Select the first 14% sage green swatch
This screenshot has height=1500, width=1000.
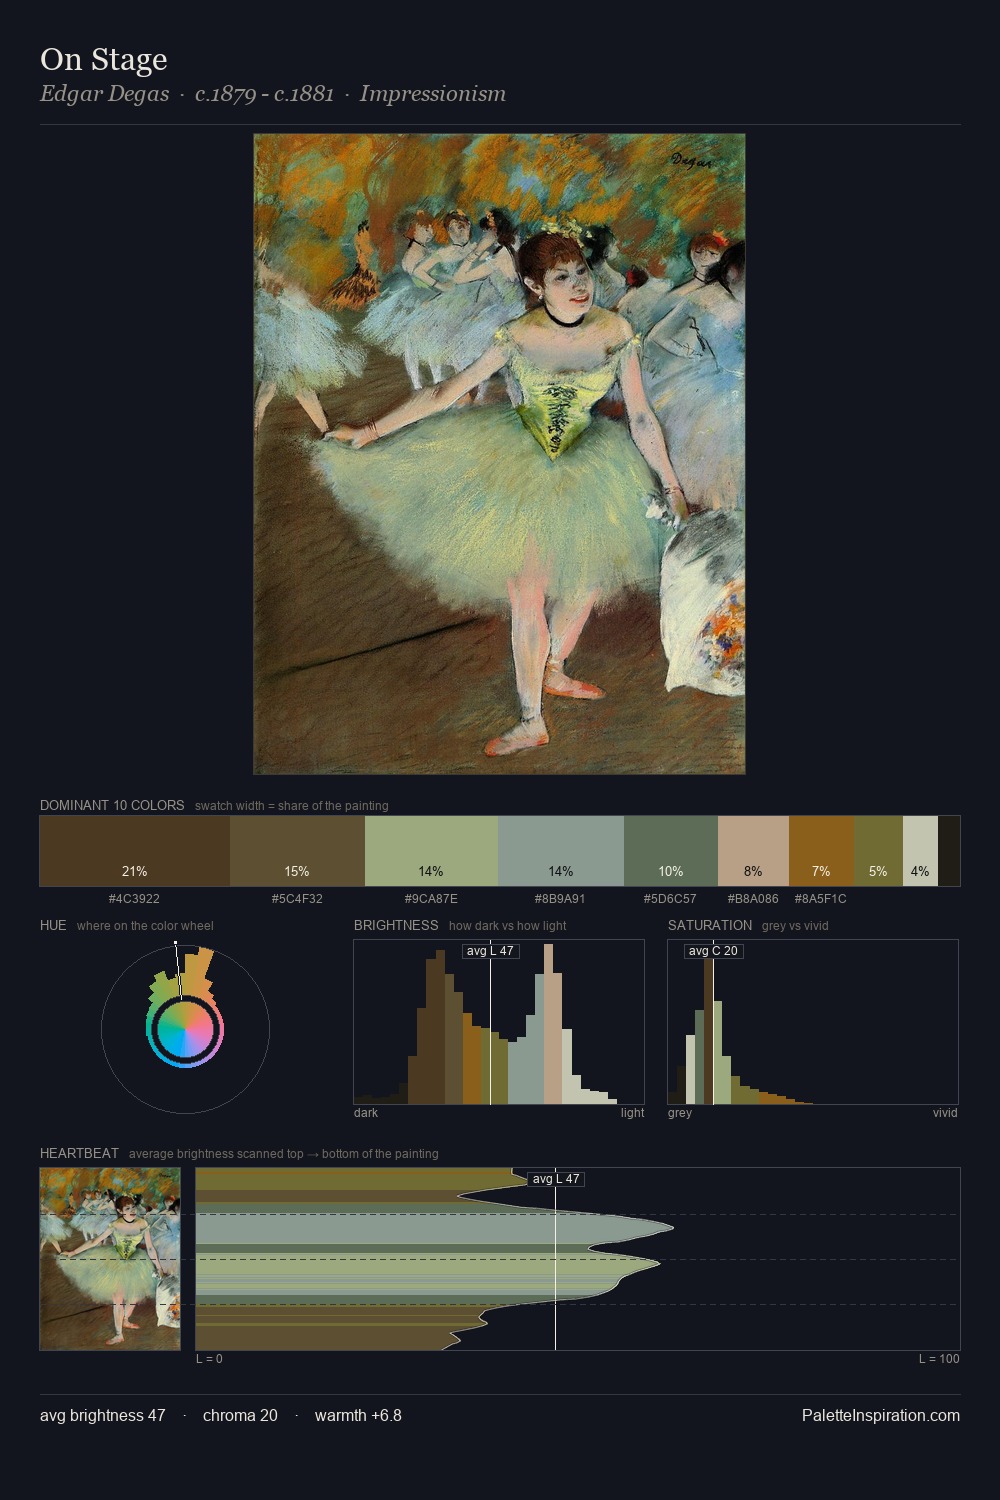tap(431, 851)
